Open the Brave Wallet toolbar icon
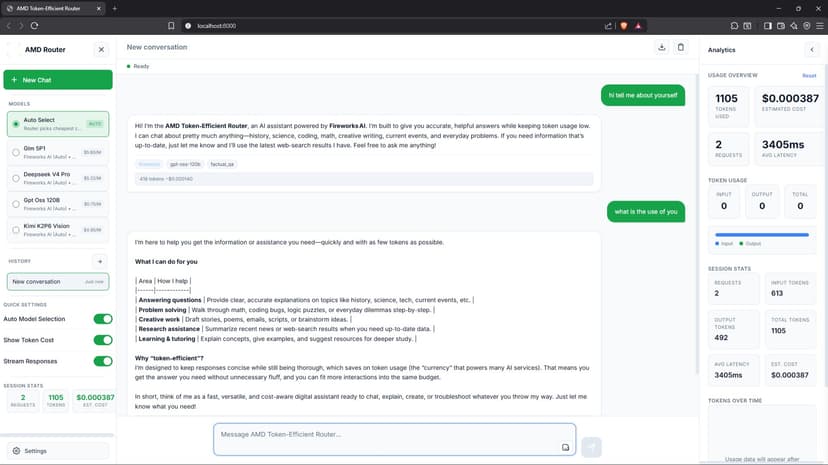The image size is (828, 465). pyautogui.click(x=780, y=25)
